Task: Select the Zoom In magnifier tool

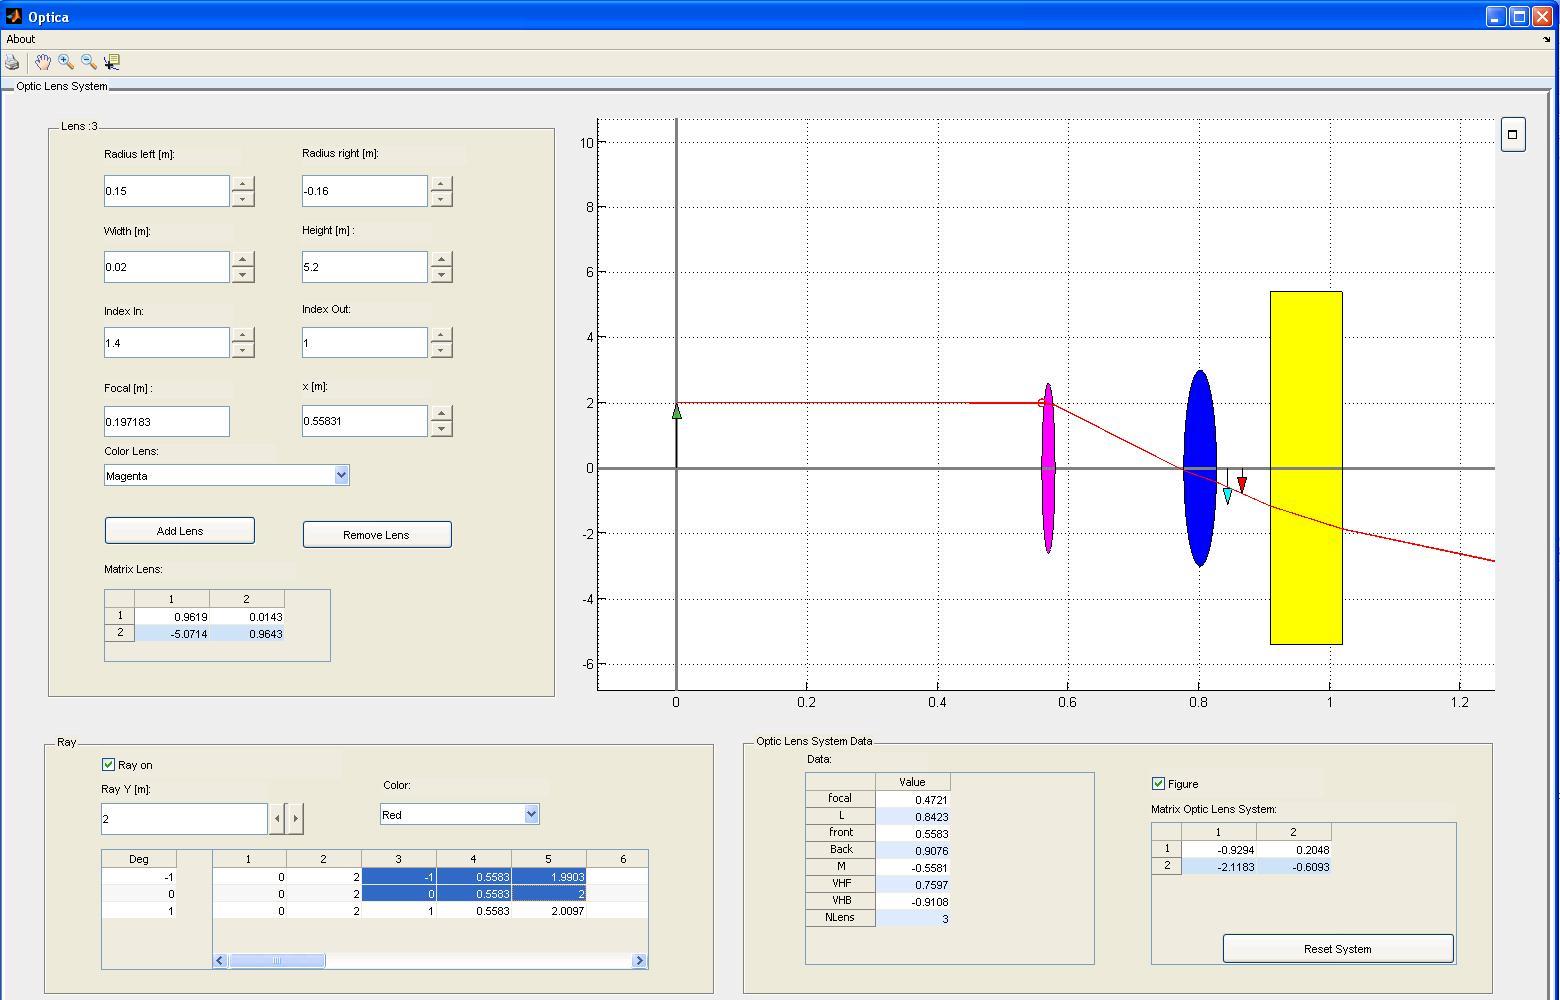Action: click(x=66, y=62)
